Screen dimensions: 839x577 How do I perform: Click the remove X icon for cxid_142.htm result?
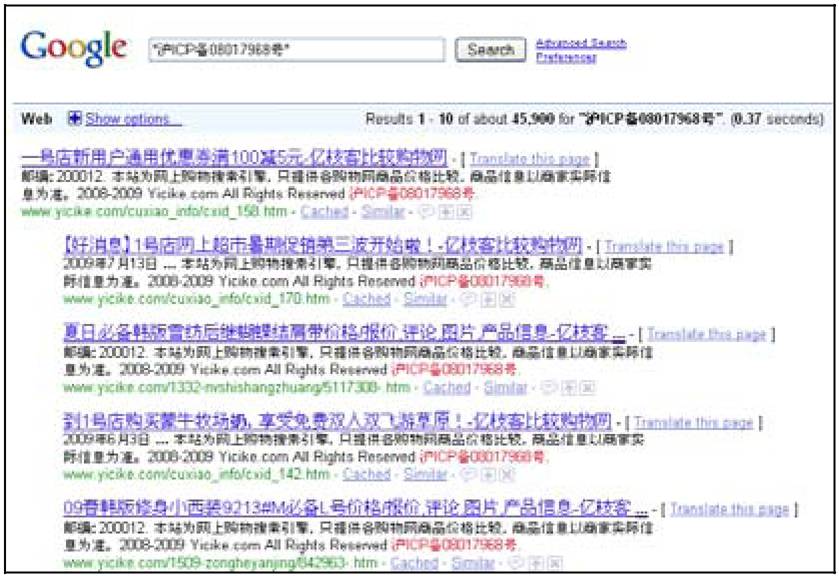[x=506, y=474]
